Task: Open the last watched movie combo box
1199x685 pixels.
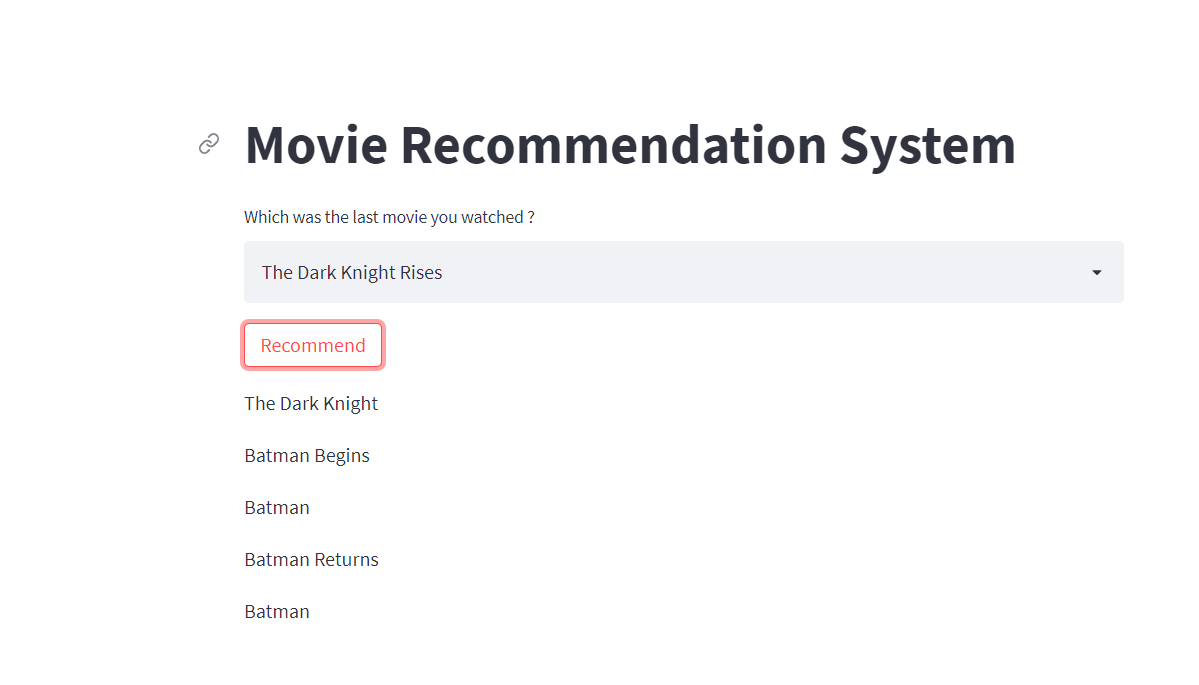Action: pyautogui.click(x=684, y=271)
